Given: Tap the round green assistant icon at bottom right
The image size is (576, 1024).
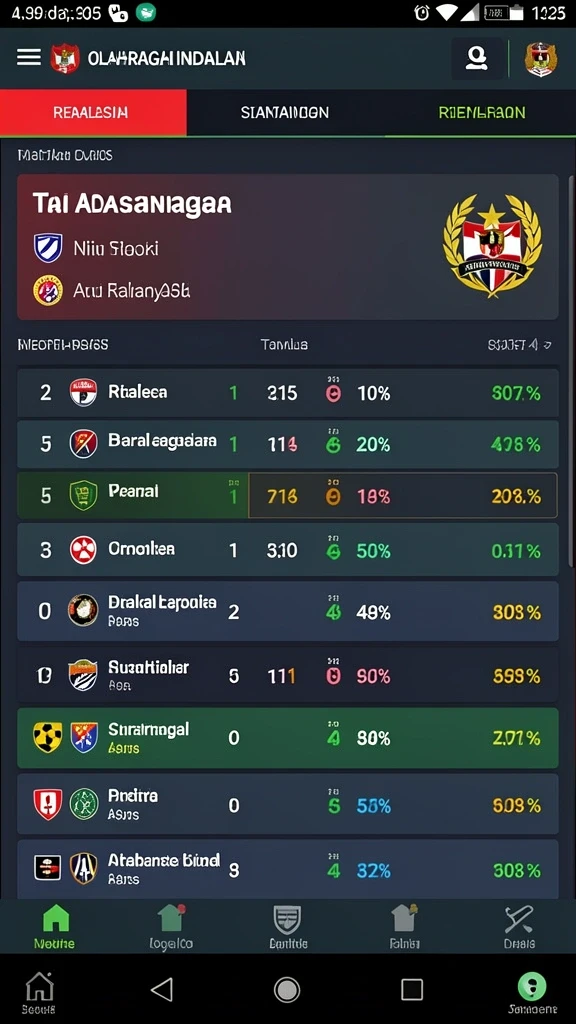Looking at the screenshot, I should (532, 985).
